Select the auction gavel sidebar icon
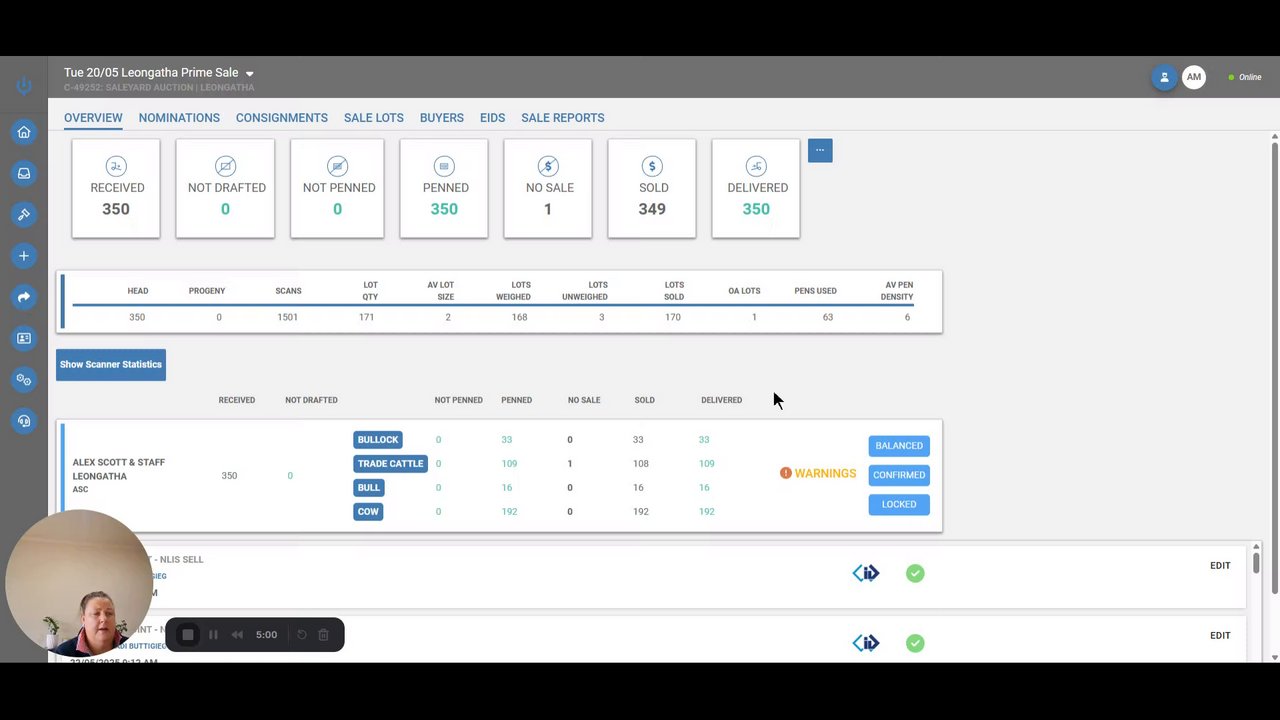Viewport: 1280px width, 720px height. click(x=24, y=214)
